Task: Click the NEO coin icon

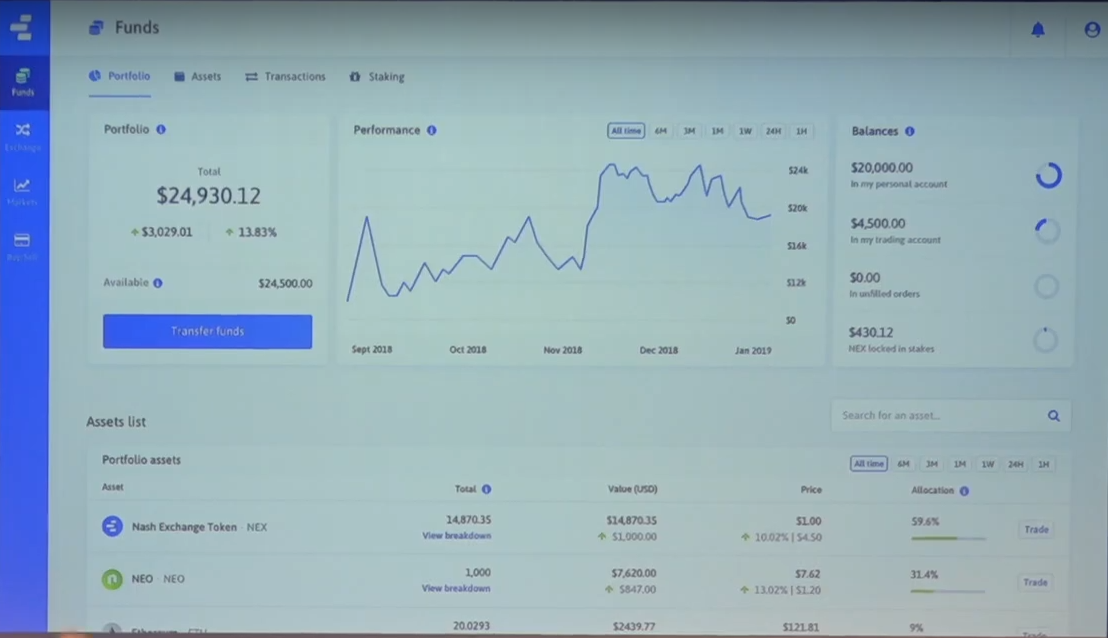Action: pyautogui.click(x=112, y=579)
